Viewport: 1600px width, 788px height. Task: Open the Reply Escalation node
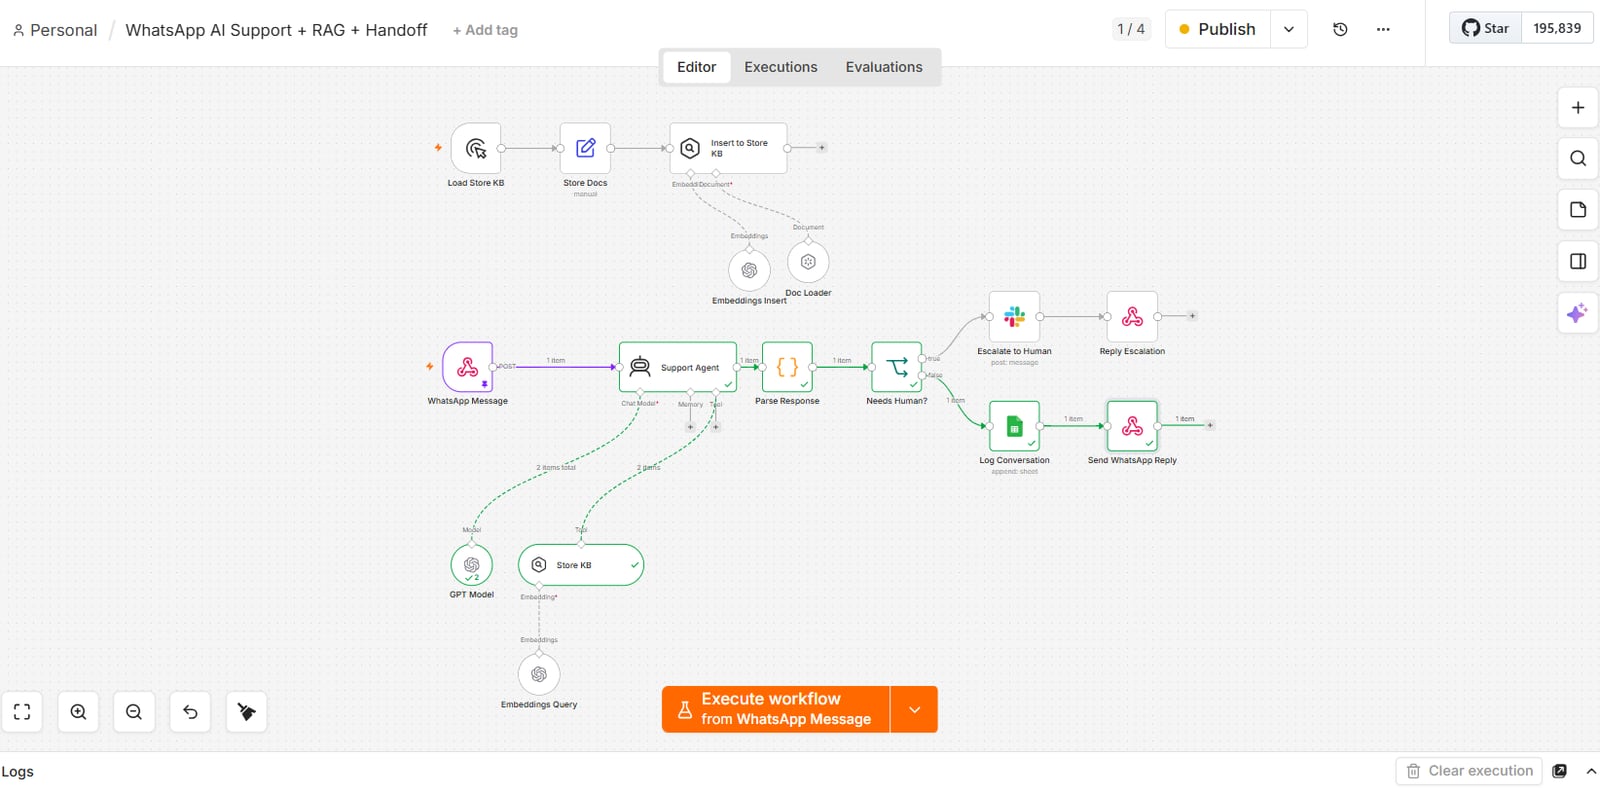[1132, 316]
